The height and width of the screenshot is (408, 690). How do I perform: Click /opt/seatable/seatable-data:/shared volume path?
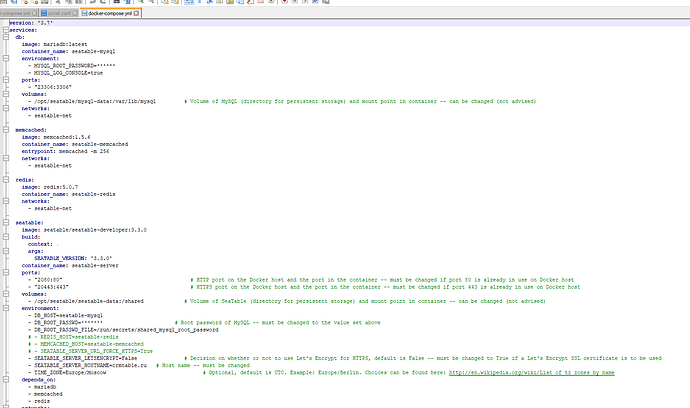pos(89,301)
